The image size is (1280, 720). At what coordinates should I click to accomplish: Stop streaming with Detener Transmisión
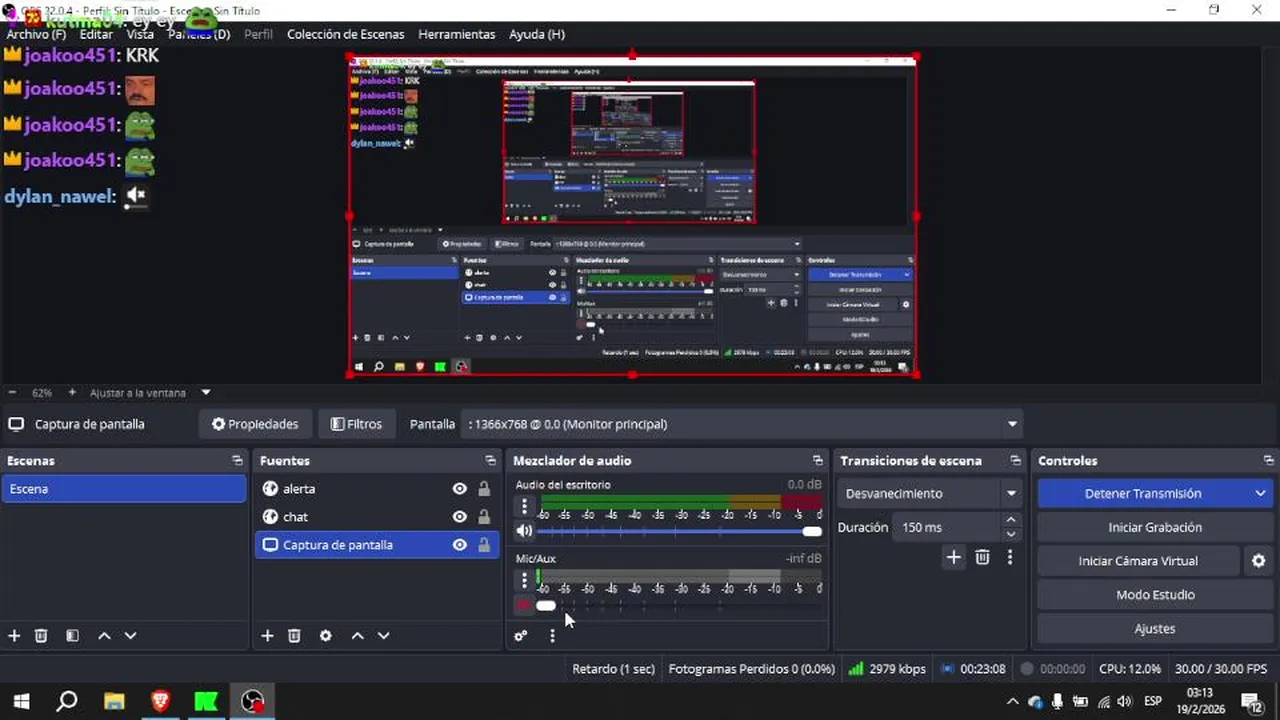1143,493
